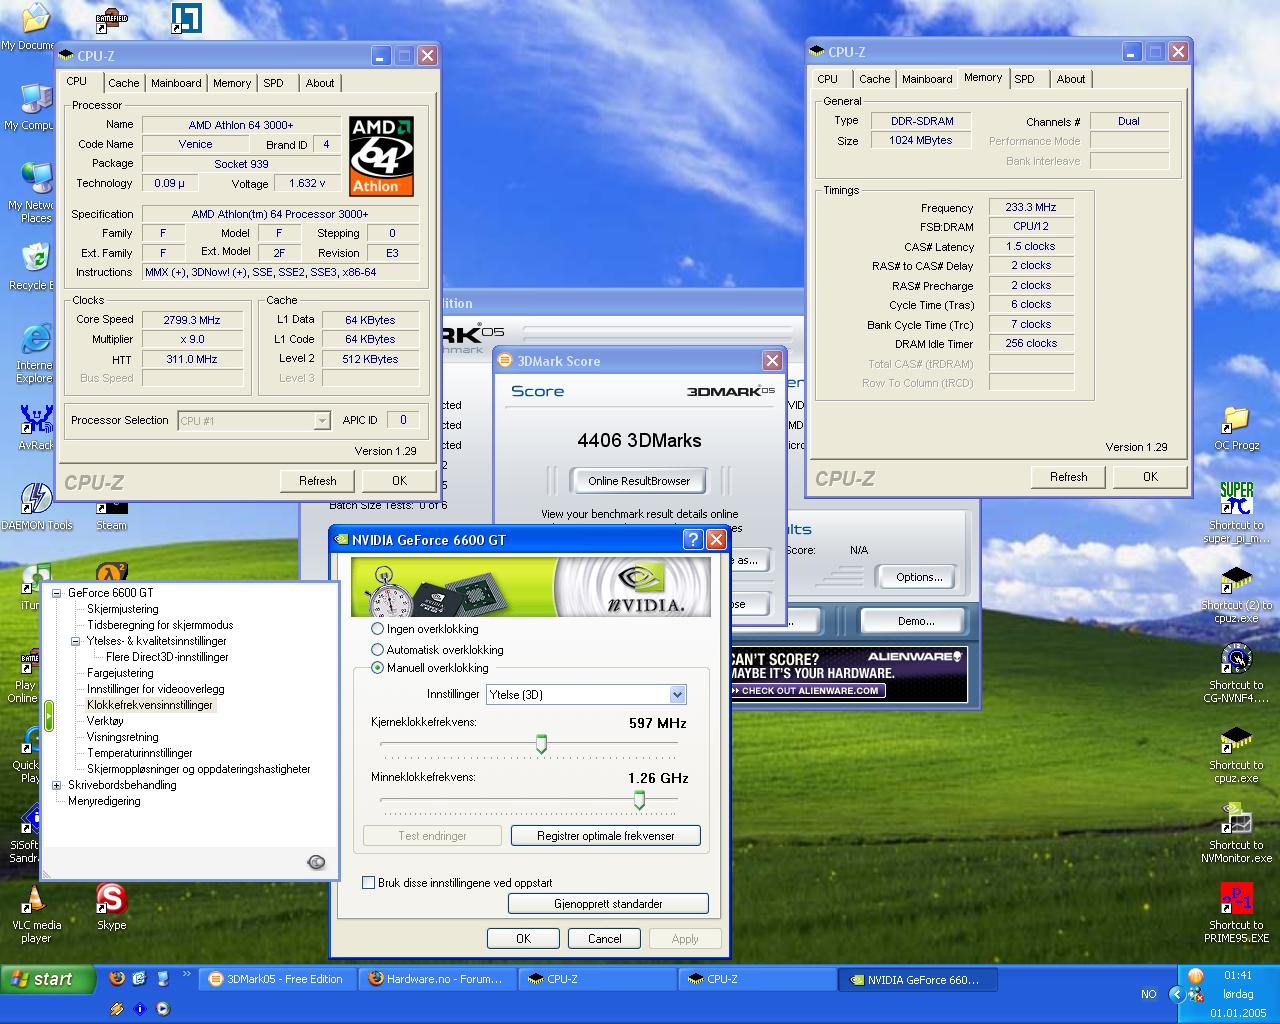This screenshot has height=1024, width=1280.
Task: Expand Skrivebordsbehandling tree node
Action: (x=57, y=785)
